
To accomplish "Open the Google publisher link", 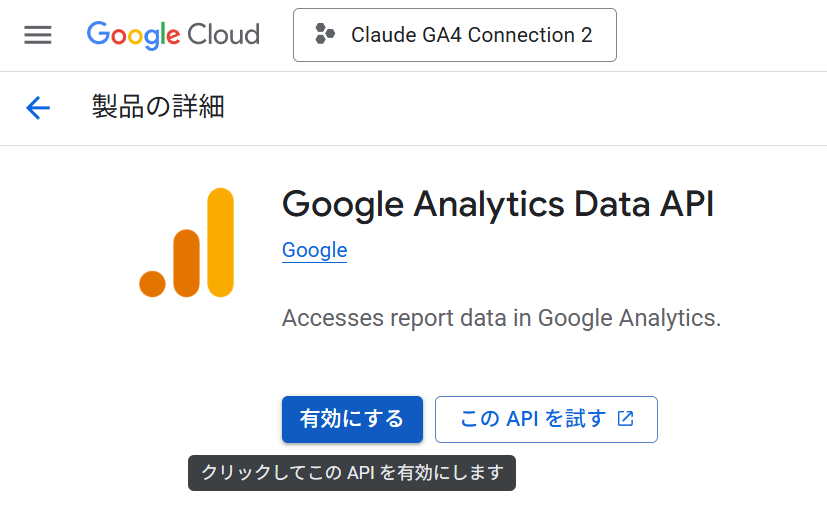I will pos(314,250).
